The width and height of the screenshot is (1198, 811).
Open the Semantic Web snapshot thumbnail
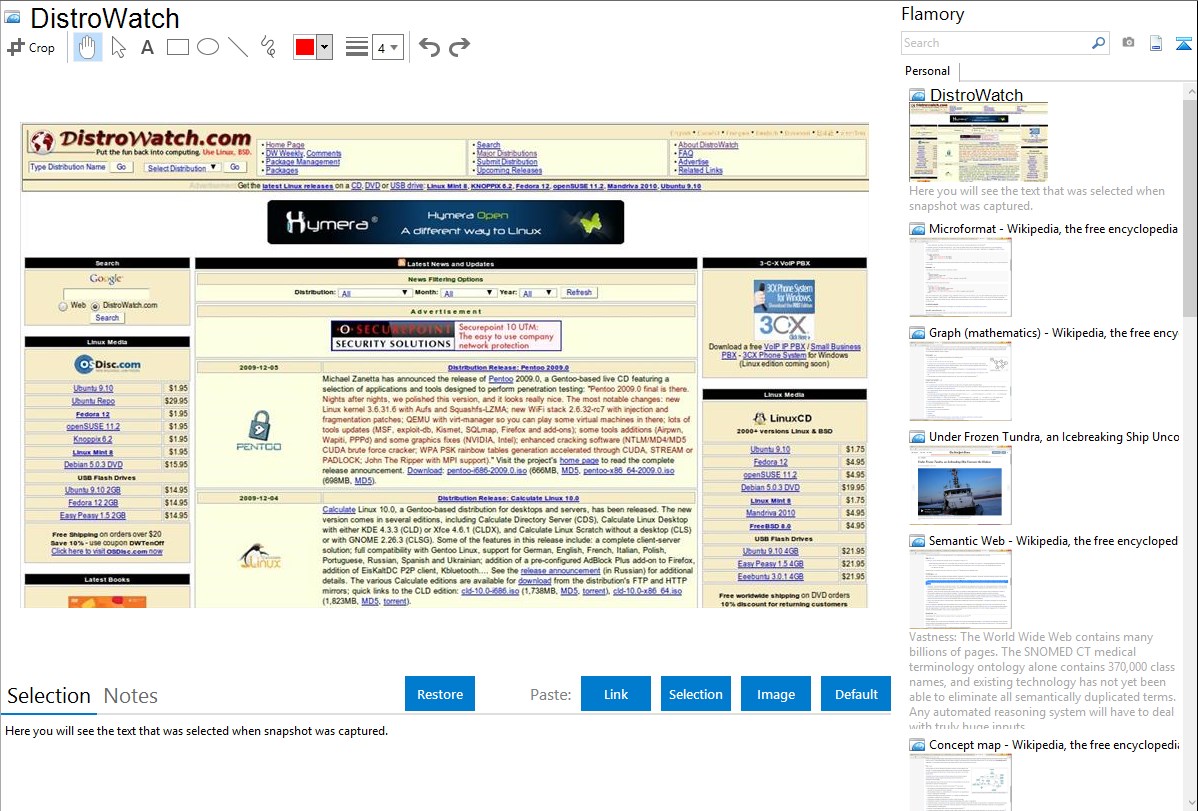960,589
